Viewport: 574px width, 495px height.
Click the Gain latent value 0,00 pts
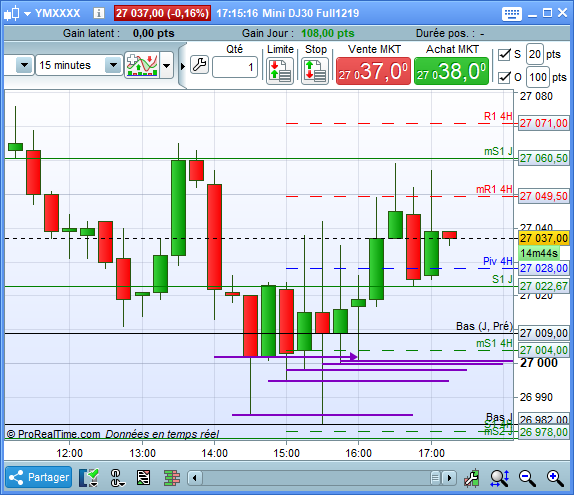(x=153, y=33)
